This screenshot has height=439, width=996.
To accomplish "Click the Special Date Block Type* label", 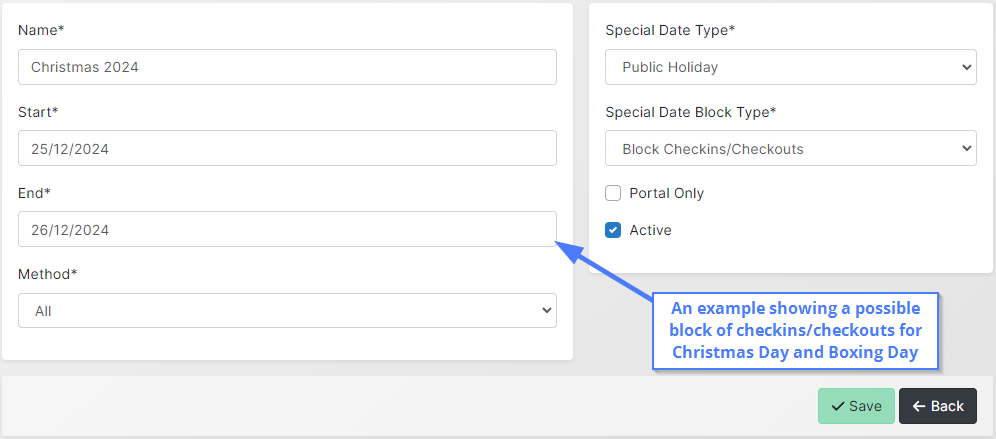I will 690,112.
